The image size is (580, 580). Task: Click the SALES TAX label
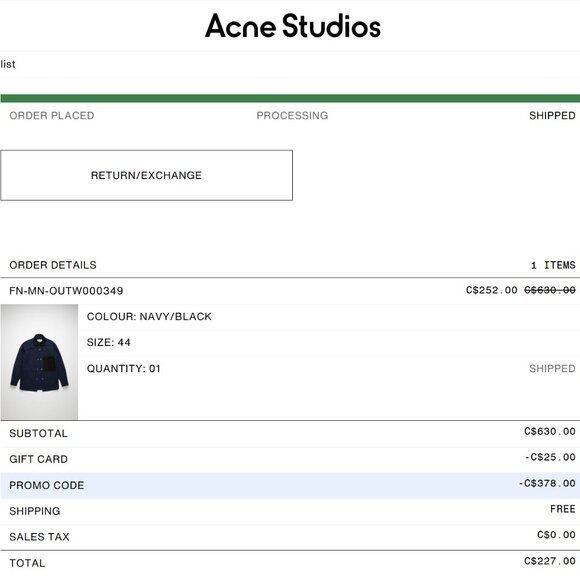pyautogui.click(x=39, y=537)
